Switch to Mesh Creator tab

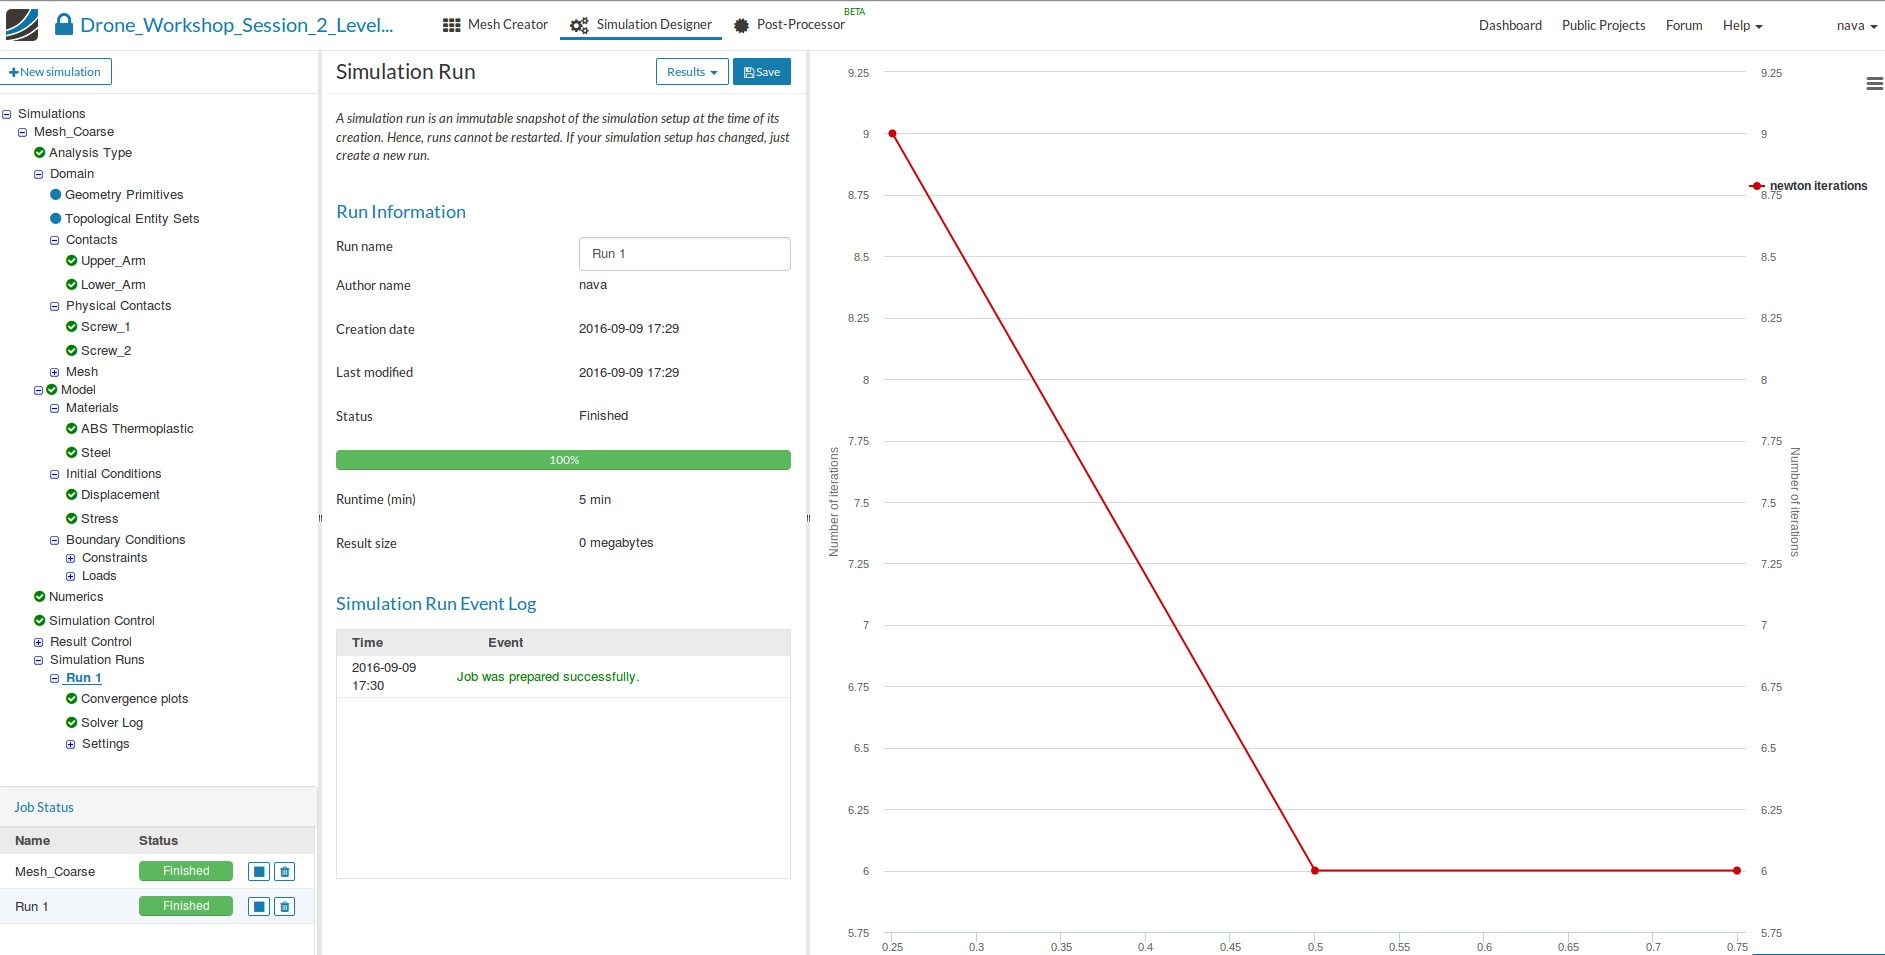tap(496, 25)
